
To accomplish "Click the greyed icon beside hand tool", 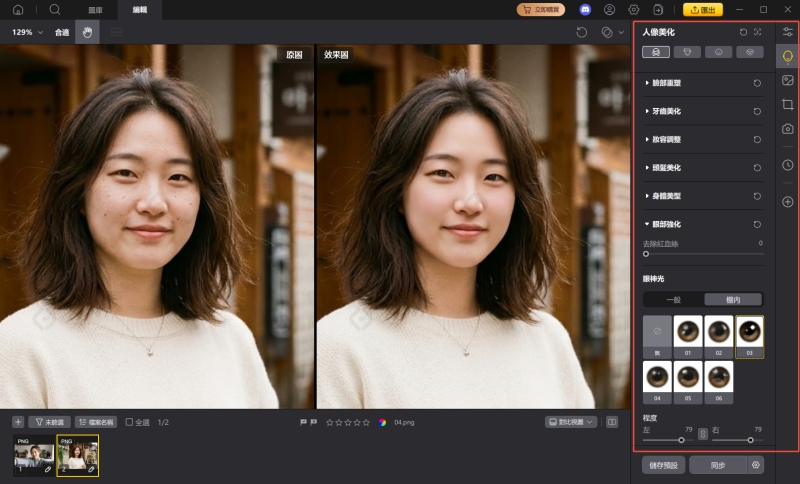I will pos(116,32).
